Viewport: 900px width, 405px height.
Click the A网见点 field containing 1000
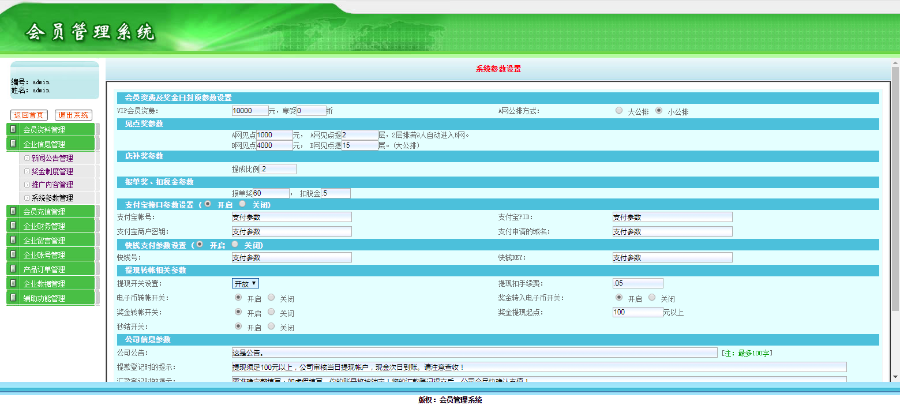[x=274, y=135]
